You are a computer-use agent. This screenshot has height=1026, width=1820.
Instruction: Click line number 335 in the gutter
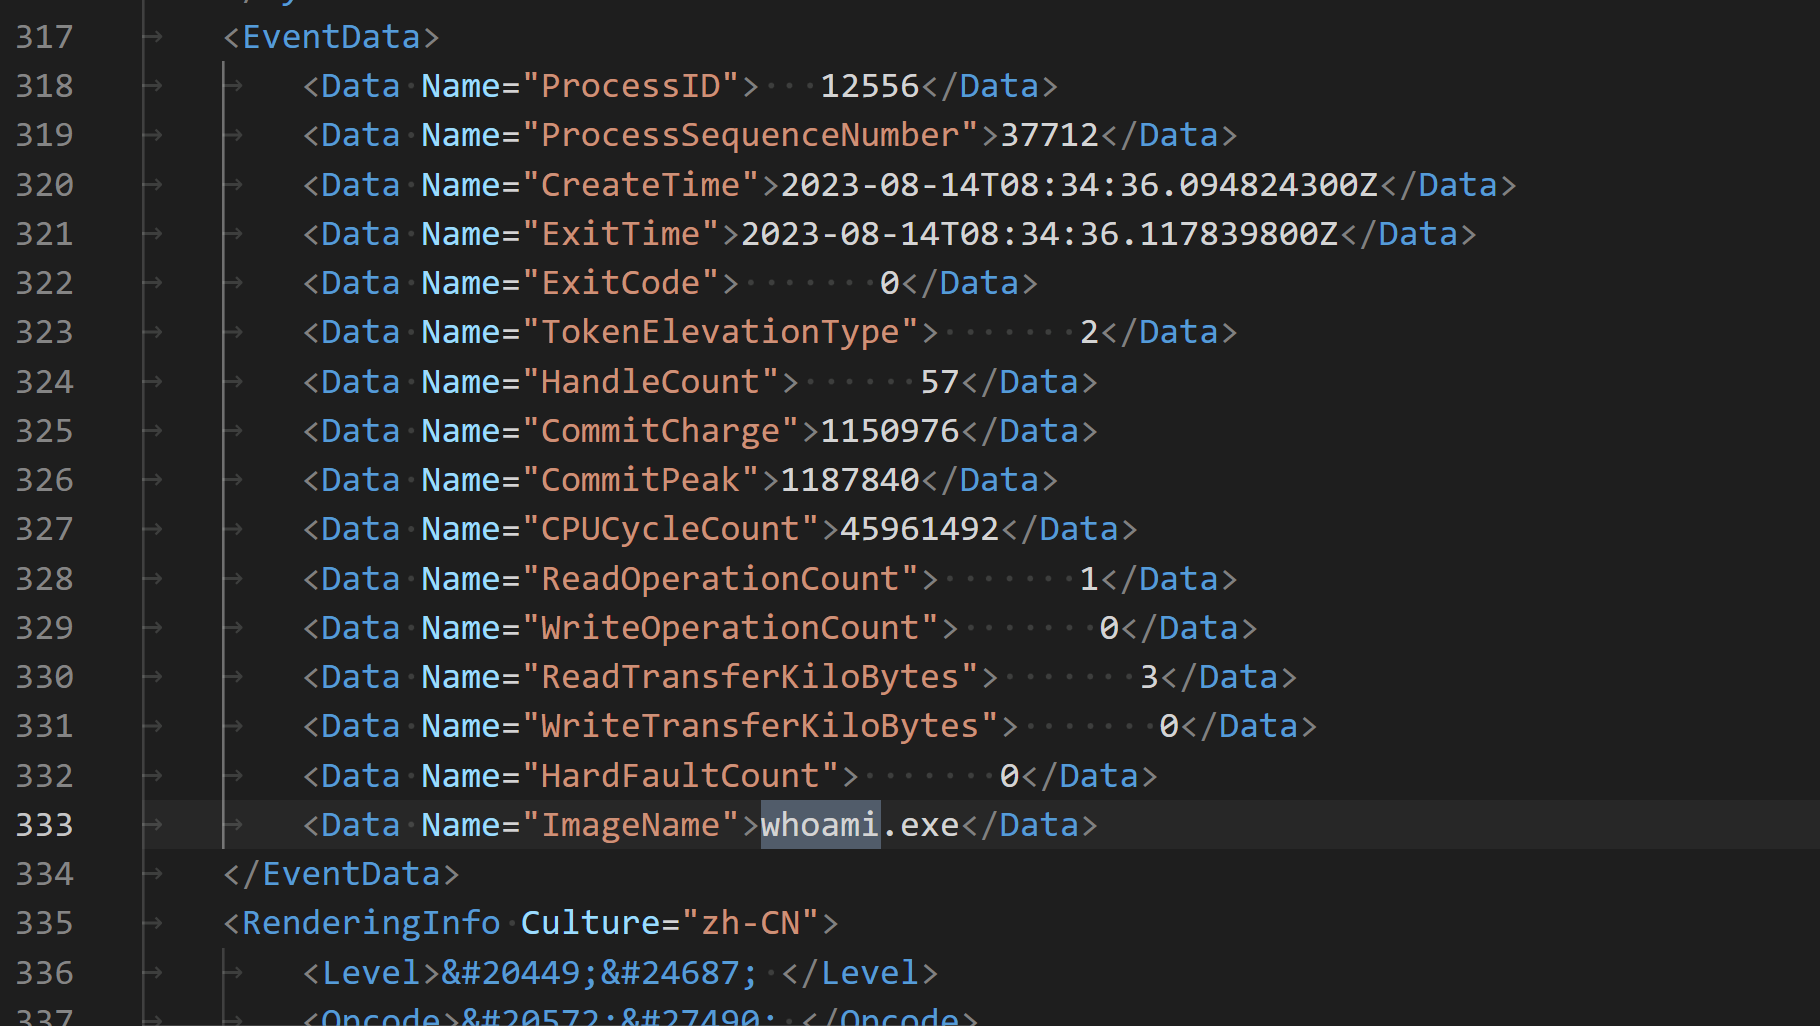tap(44, 923)
